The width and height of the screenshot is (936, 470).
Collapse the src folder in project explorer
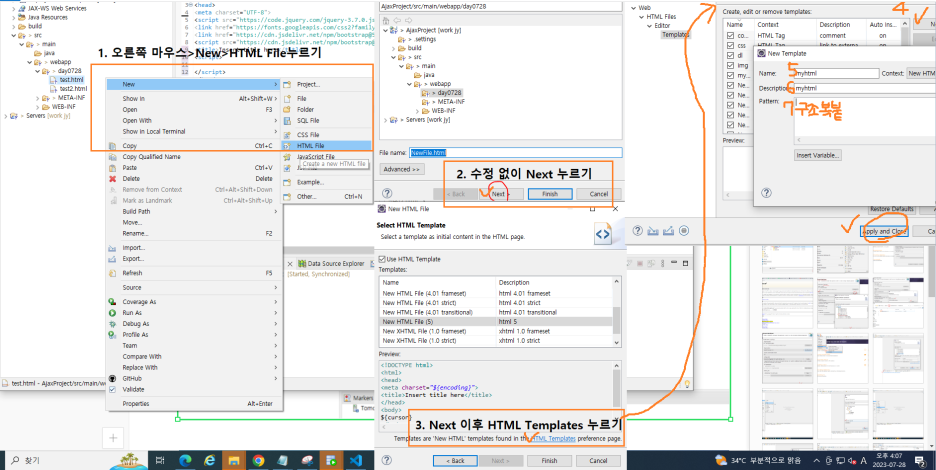coord(14,35)
